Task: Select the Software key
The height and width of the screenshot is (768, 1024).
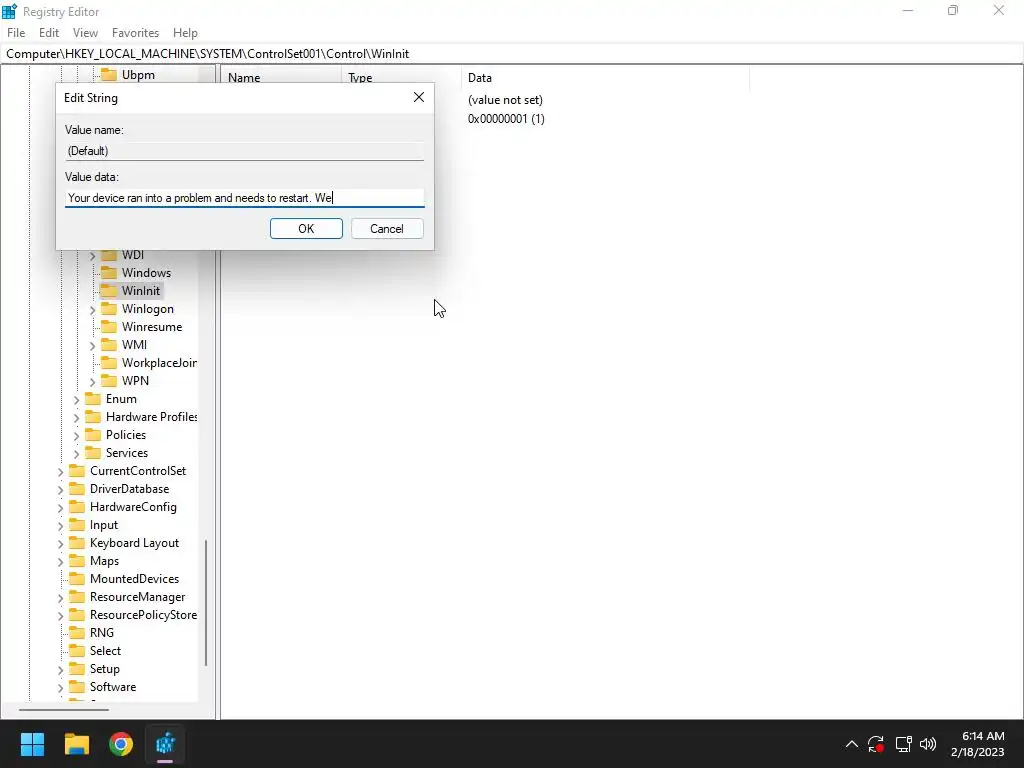Action: pos(113,687)
